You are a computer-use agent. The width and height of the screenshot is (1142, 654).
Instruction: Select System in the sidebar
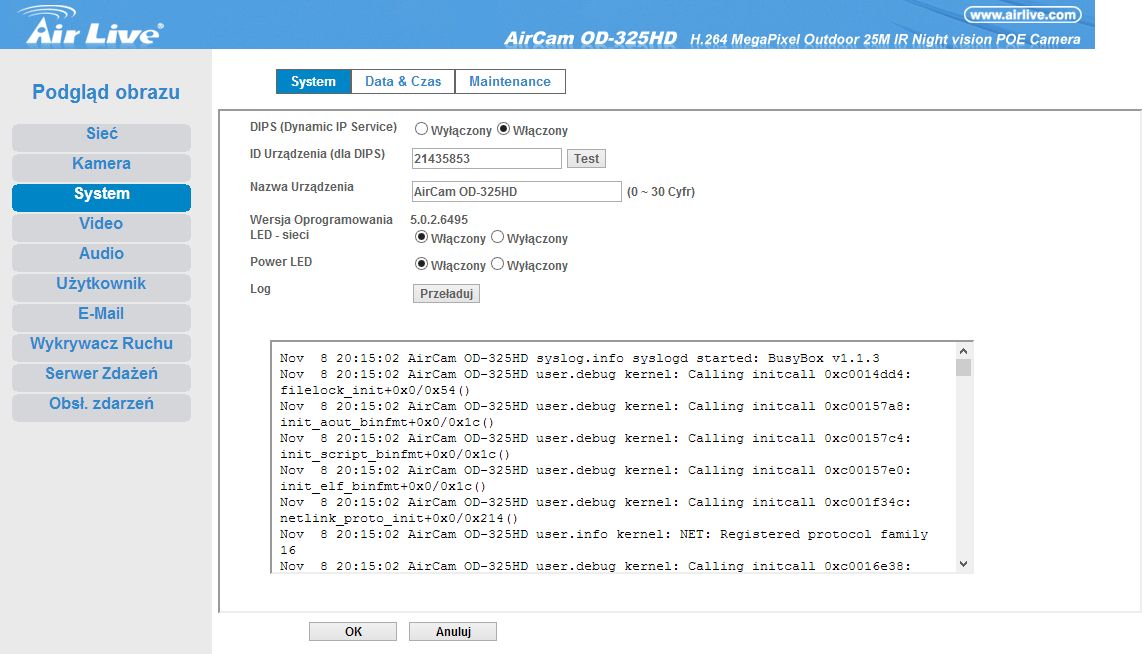101,195
